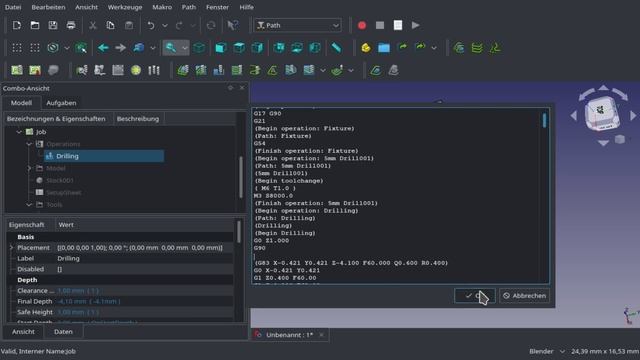The width and height of the screenshot is (640, 360).
Task: Click the Drilling operation toolbar icon
Action: click(x=218, y=70)
